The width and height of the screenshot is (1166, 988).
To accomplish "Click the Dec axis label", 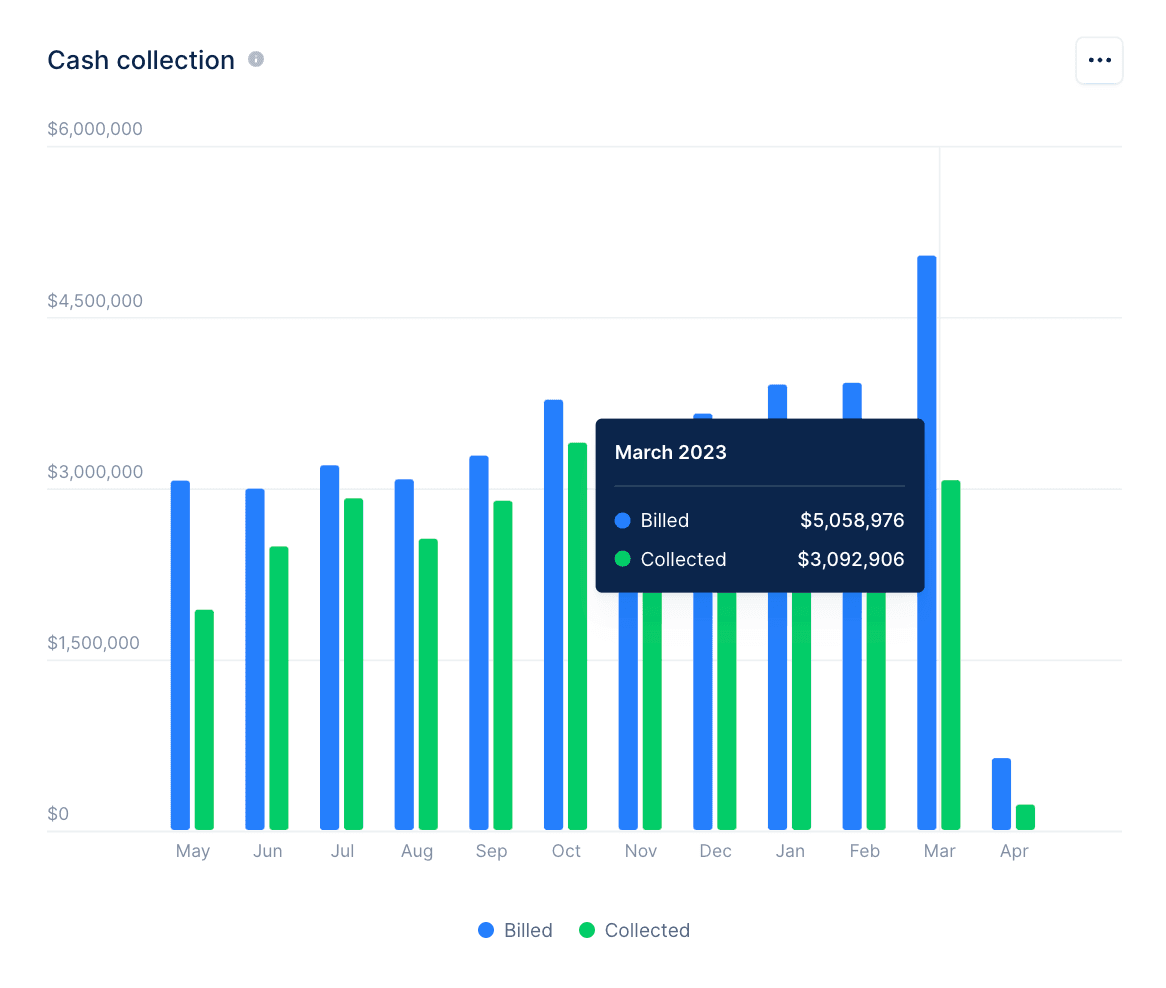I will (x=715, y=851).
